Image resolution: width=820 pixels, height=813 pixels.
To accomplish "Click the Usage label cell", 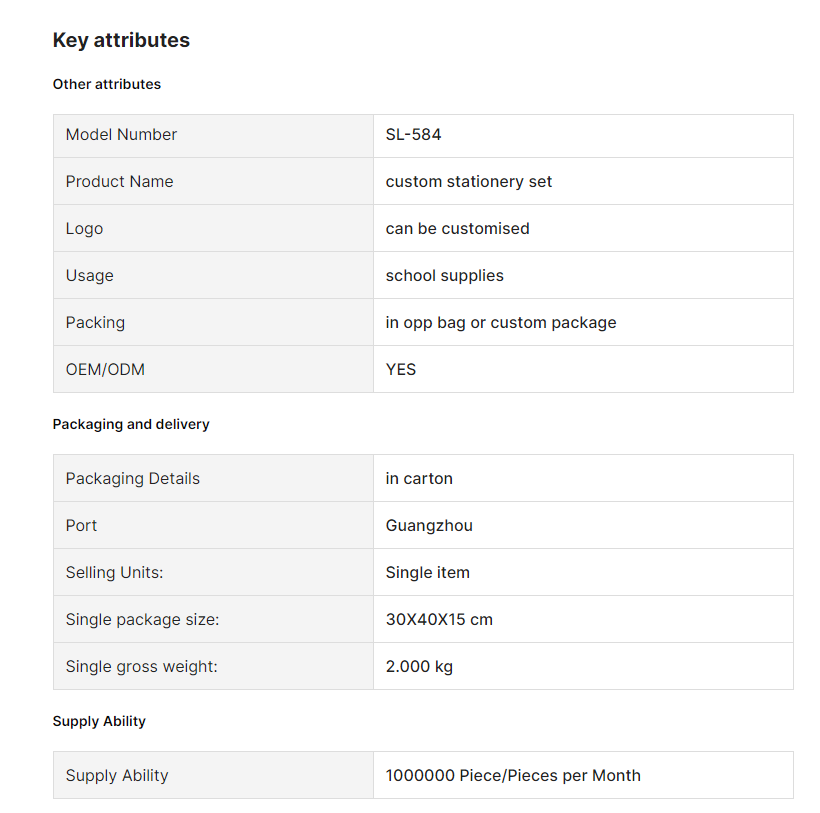I will coord(213,275).
